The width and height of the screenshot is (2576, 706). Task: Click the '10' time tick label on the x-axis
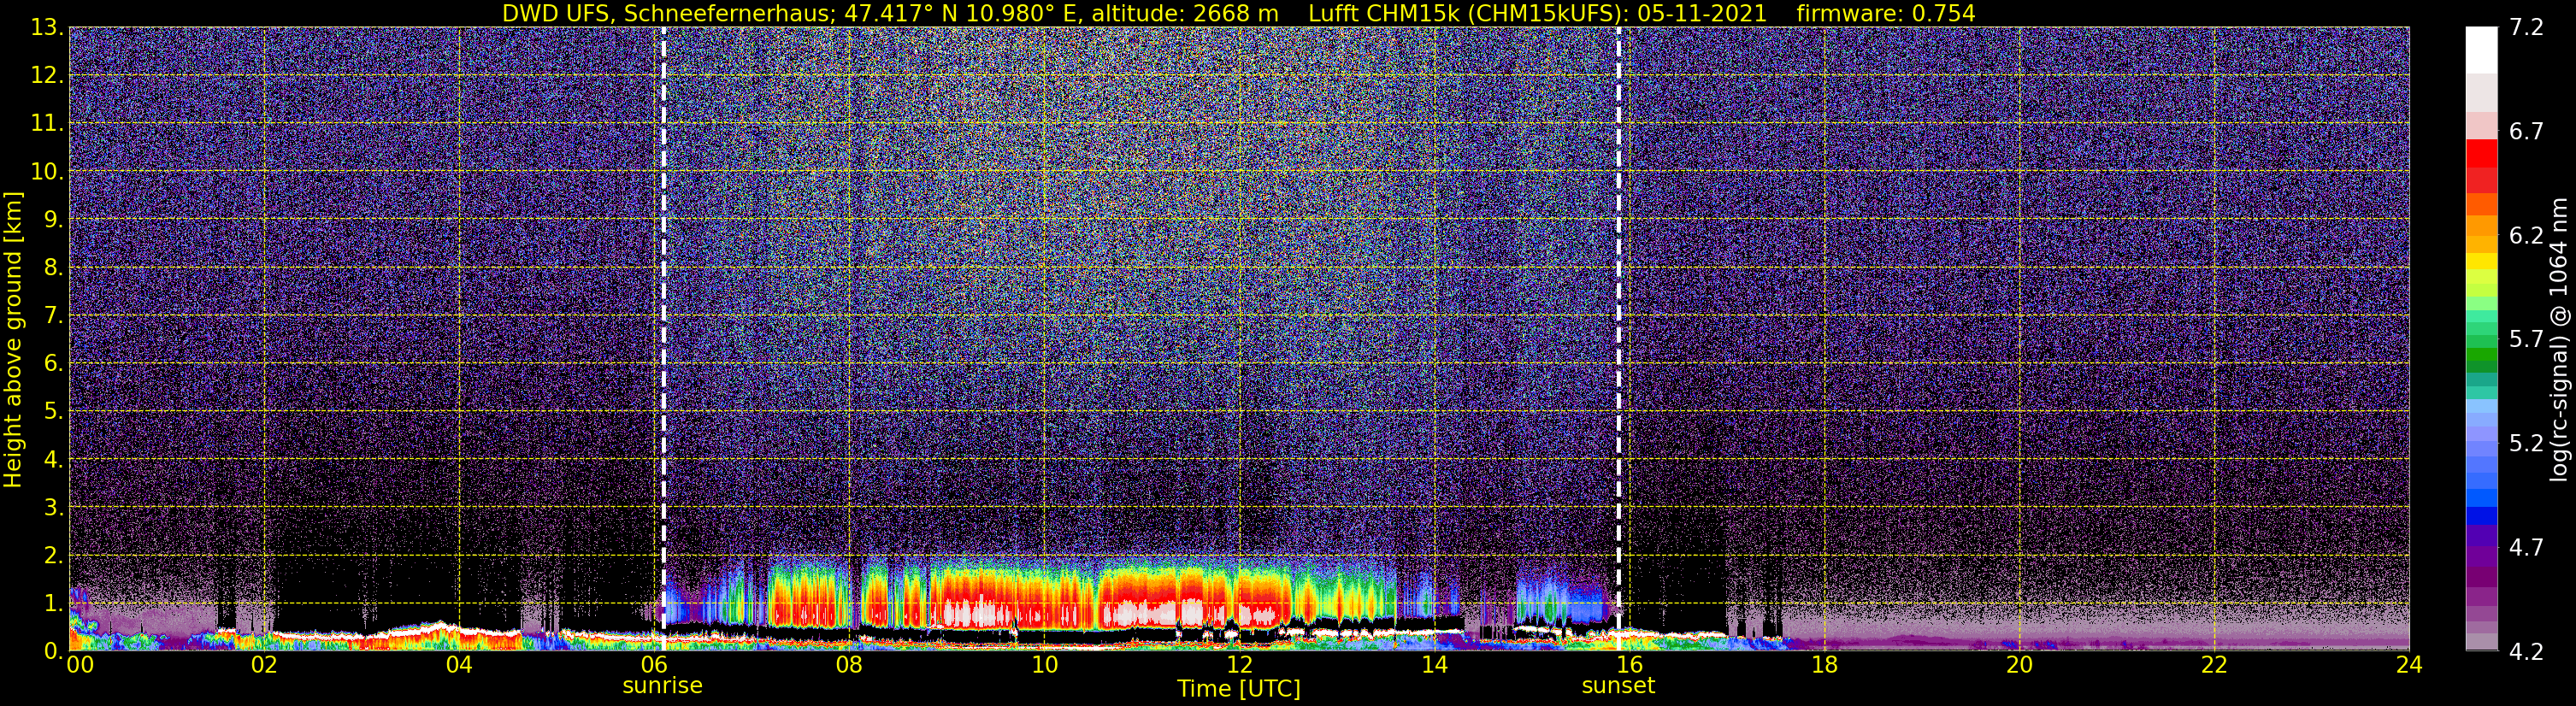pos(1044,665)
